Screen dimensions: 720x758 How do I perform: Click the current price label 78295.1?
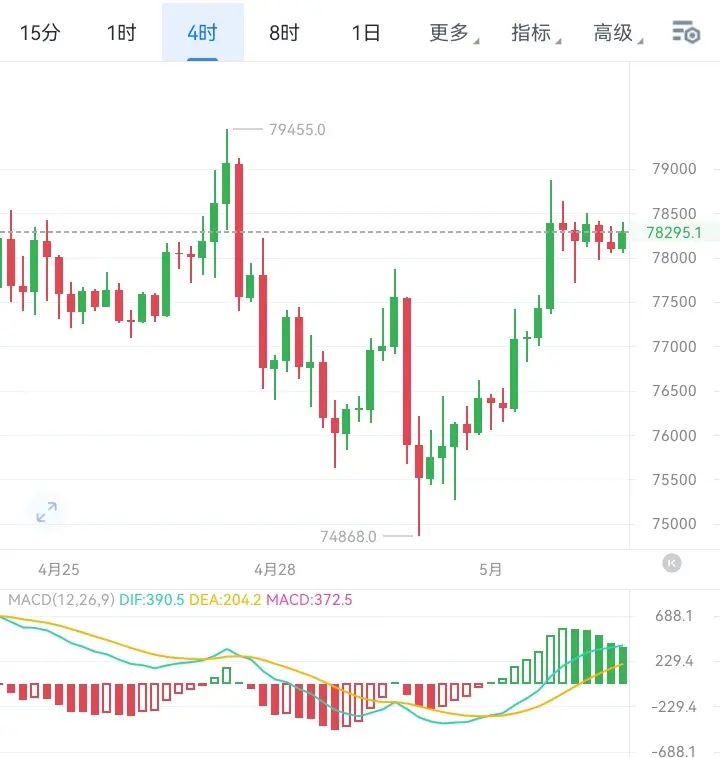click(x=674, y=233)
